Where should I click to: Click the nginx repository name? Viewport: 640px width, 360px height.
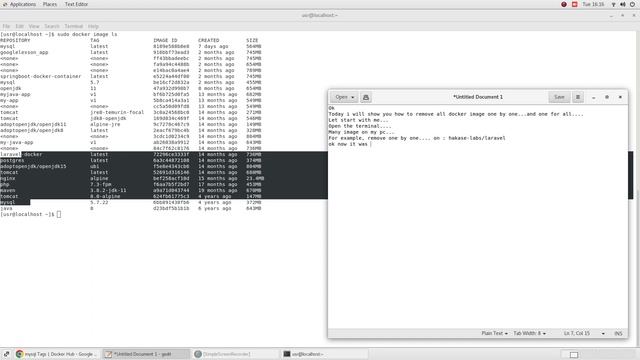(8, 178)
